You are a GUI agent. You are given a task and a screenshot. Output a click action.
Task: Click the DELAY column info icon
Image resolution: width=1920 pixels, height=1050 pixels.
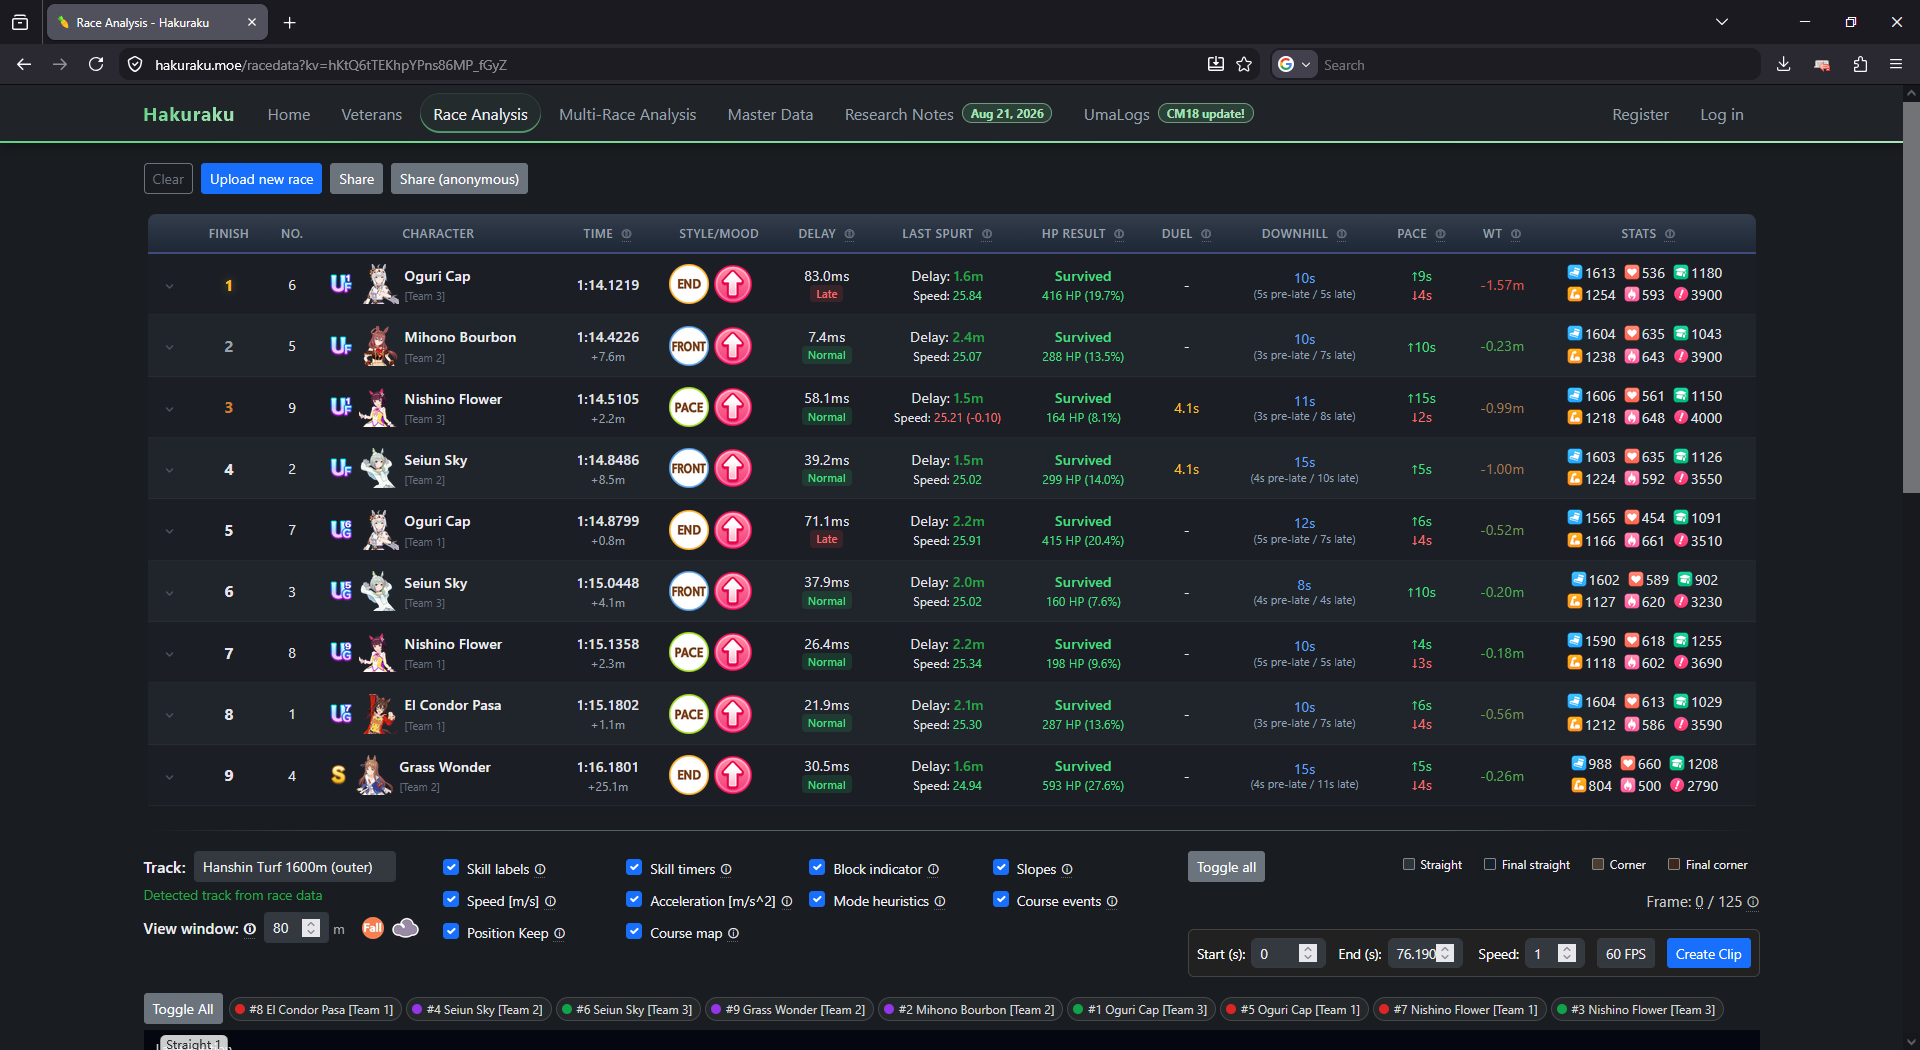tap(850, 234)
